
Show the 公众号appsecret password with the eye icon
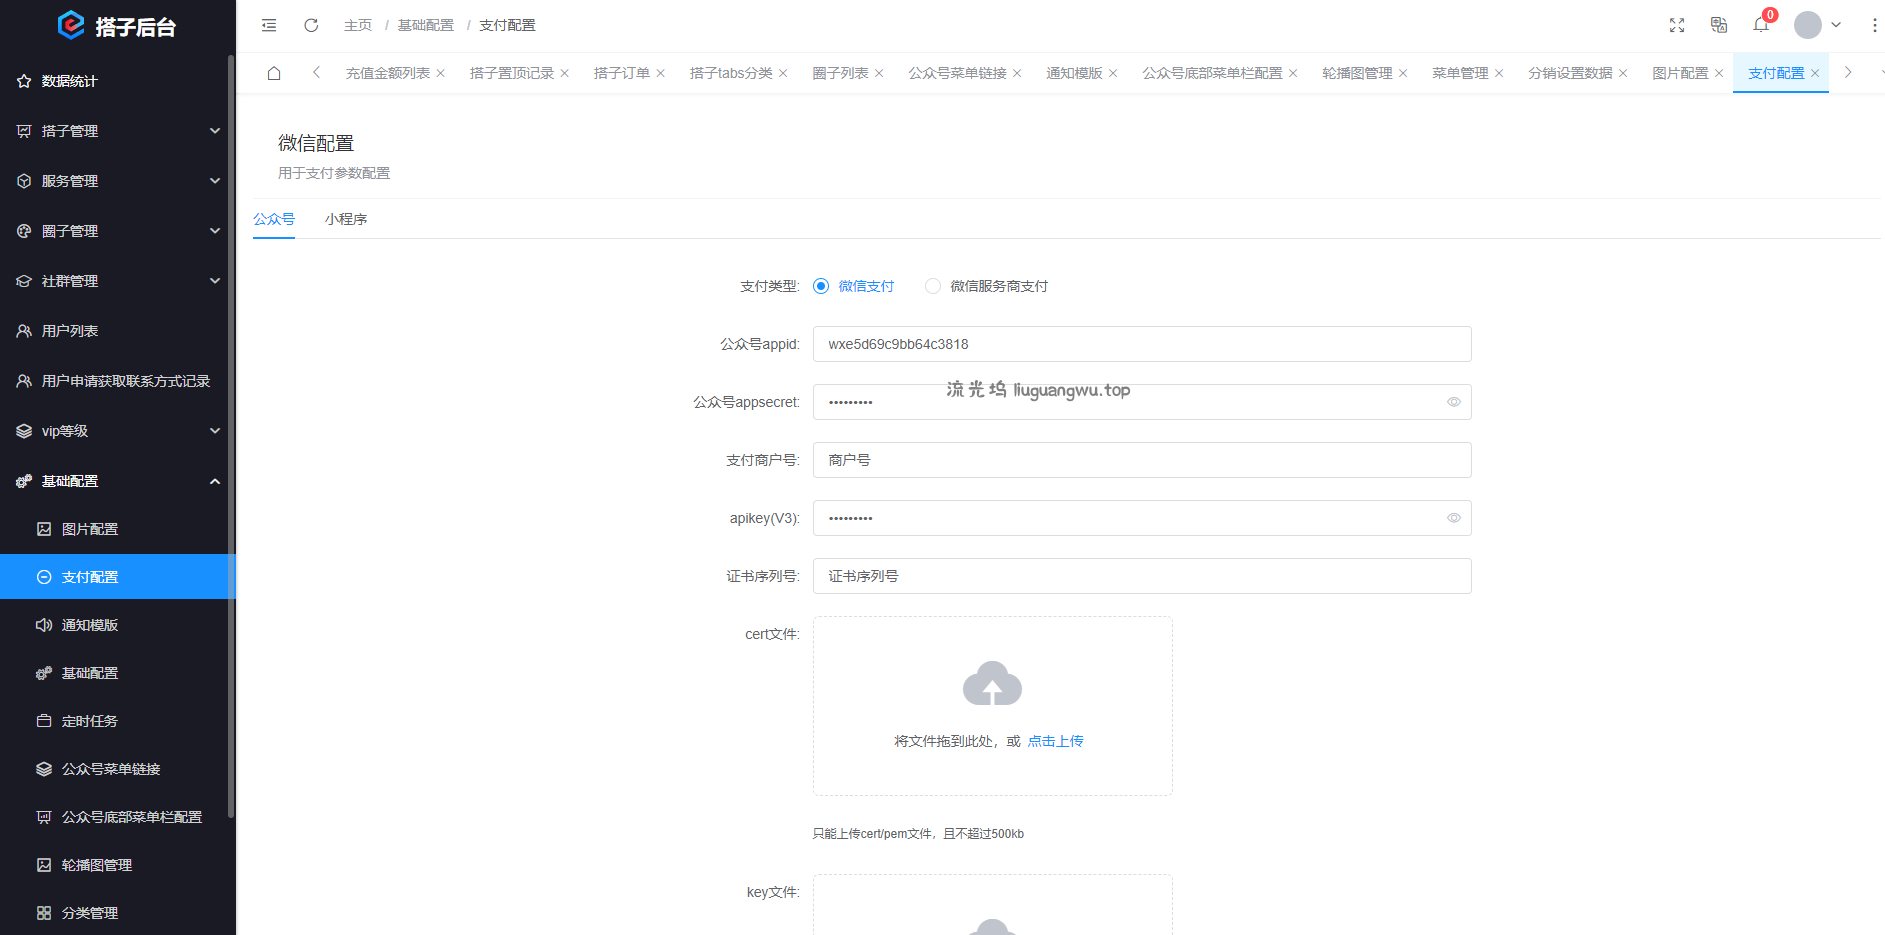(1454, 402)
